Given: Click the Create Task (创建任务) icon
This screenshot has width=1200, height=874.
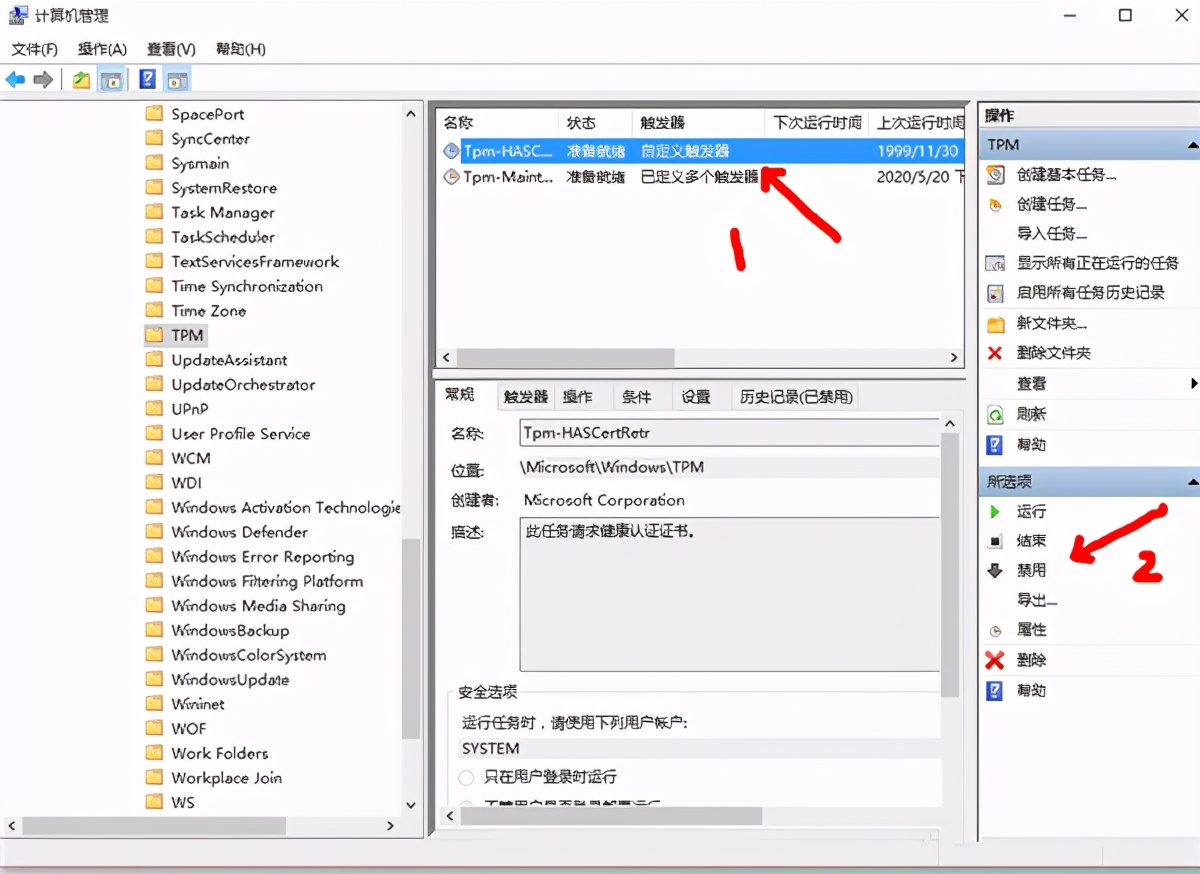Looking at the screenshot, I should [996, 204].
